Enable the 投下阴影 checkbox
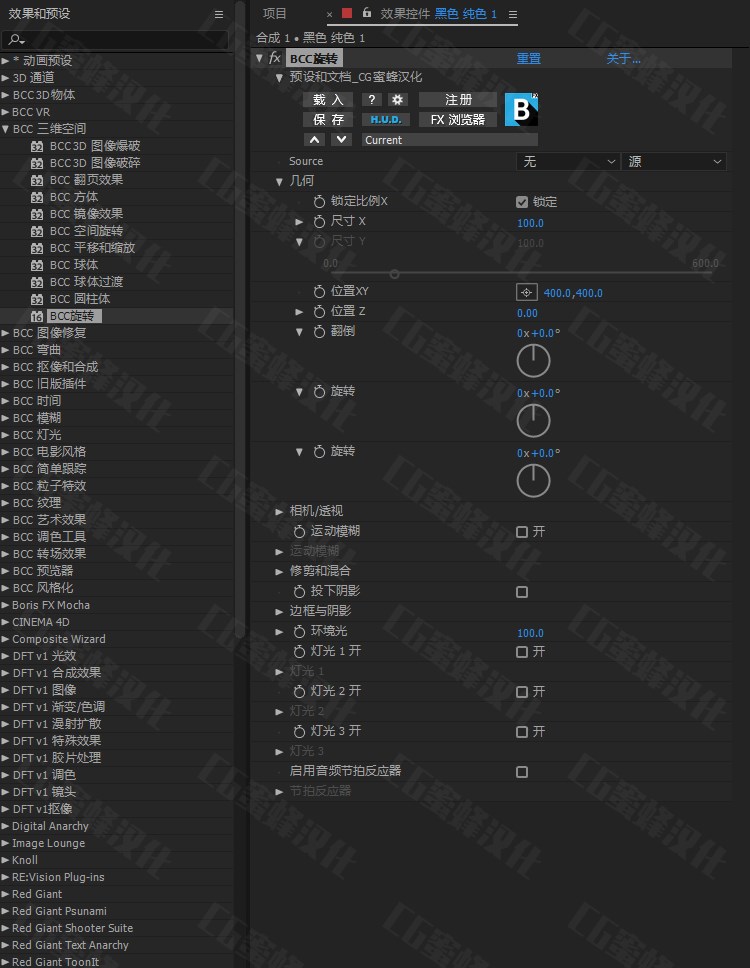Viewport: 750px width, 968px height. coord(522,592)
